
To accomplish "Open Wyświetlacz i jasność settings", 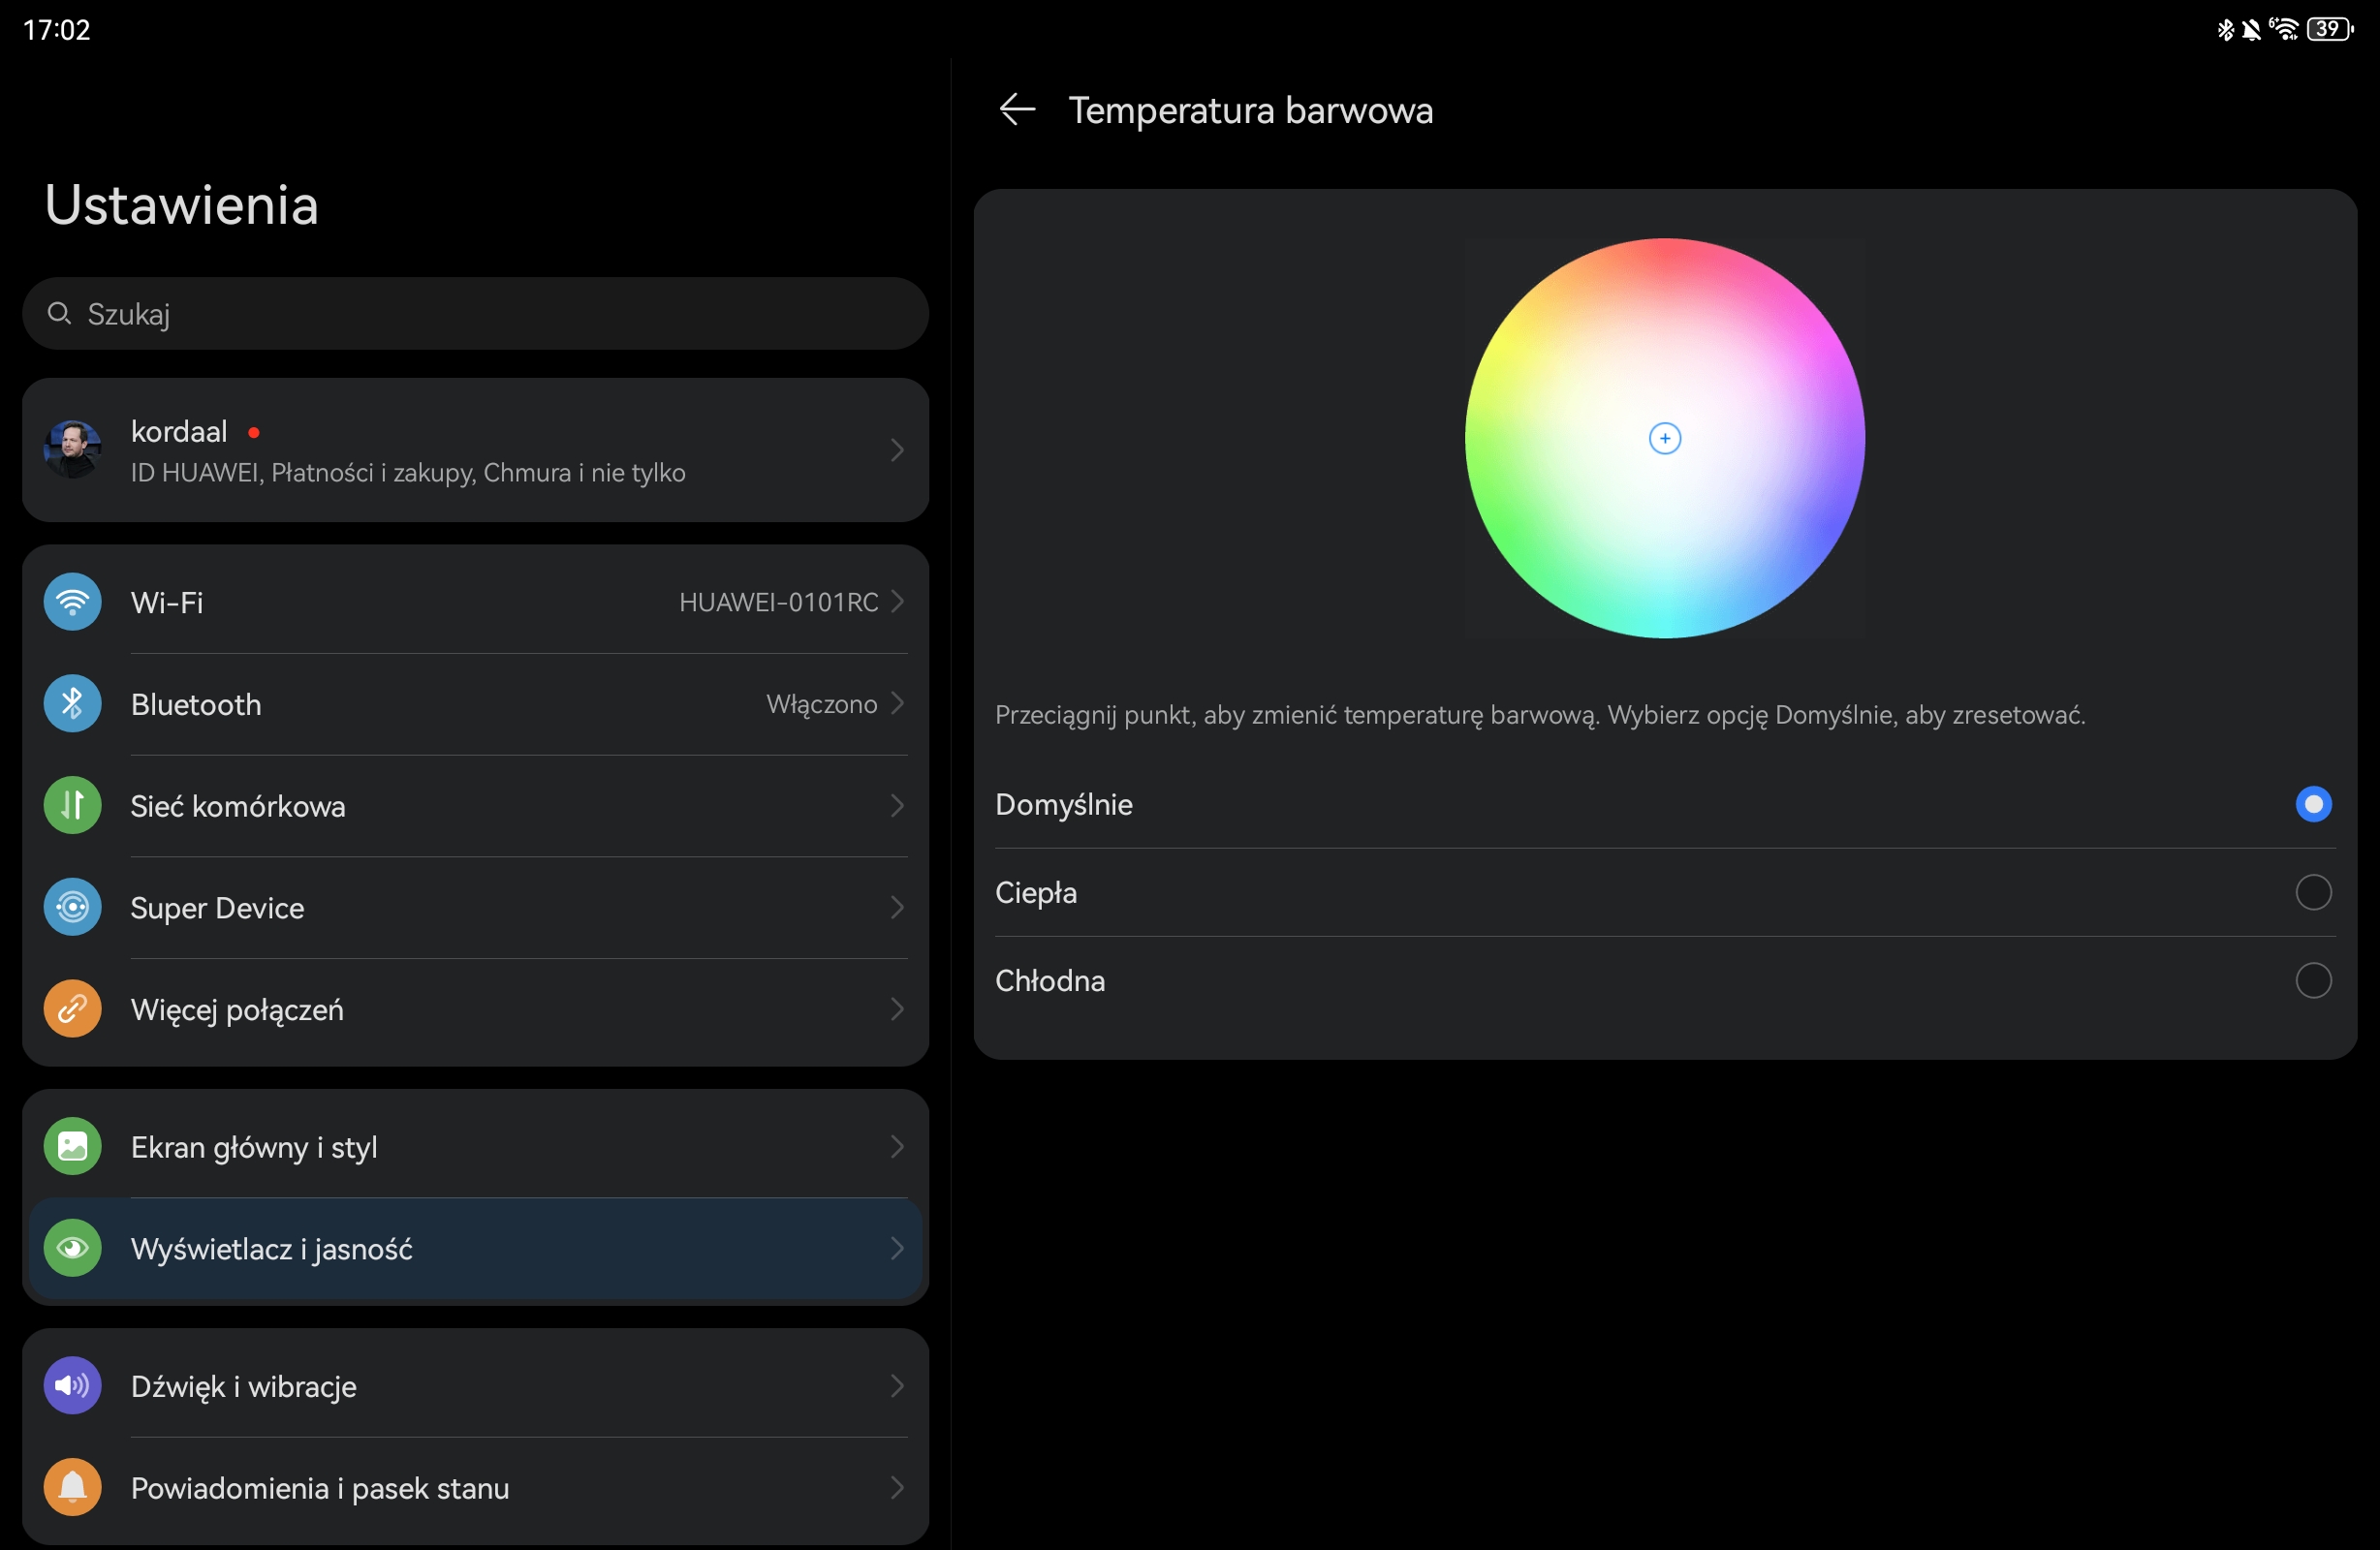I will click(475, 1248).
